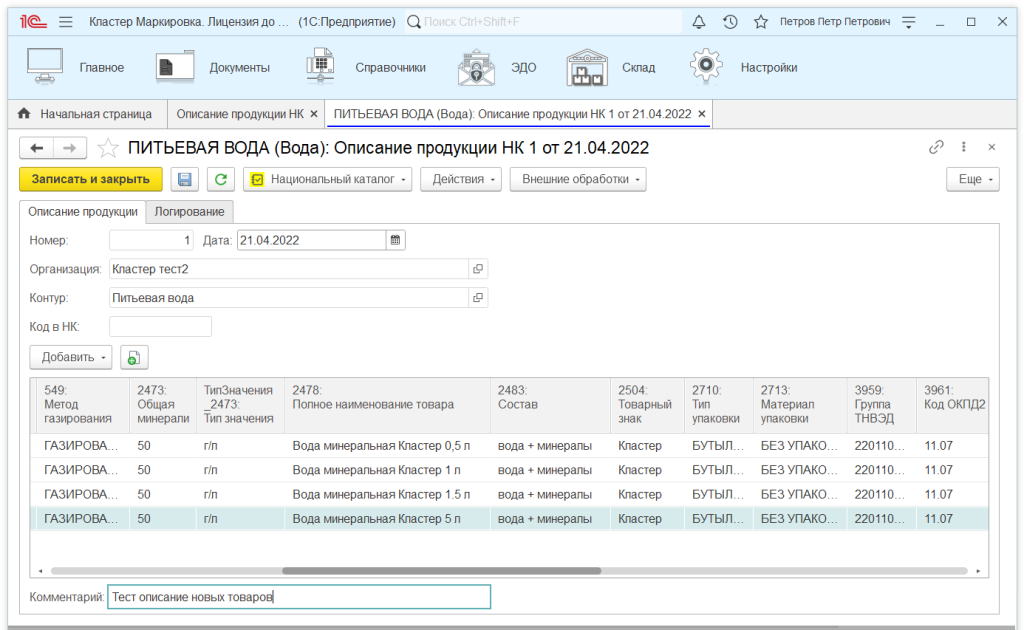Open the 1C main menu hamburger icon
The image size is (1024, 630).
click(x=65, y=22)
